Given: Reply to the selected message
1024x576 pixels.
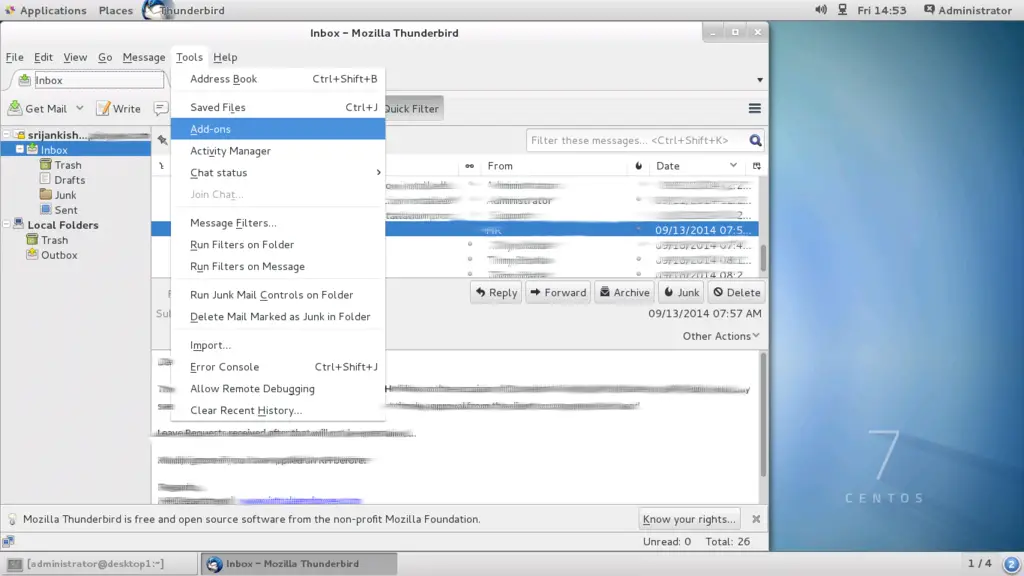Looking at the screenshot, I should point(496,293).
